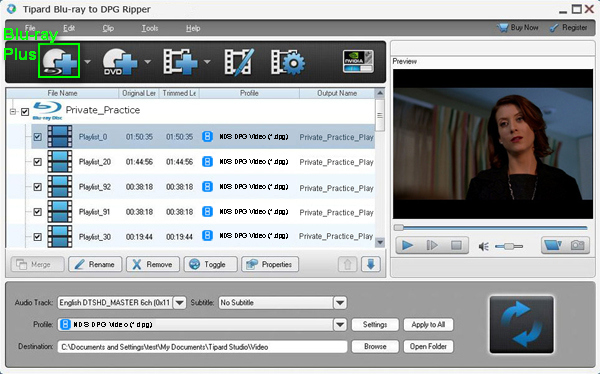Click the File Name column header
Screen dimensions: 600x374
[62, 93]
